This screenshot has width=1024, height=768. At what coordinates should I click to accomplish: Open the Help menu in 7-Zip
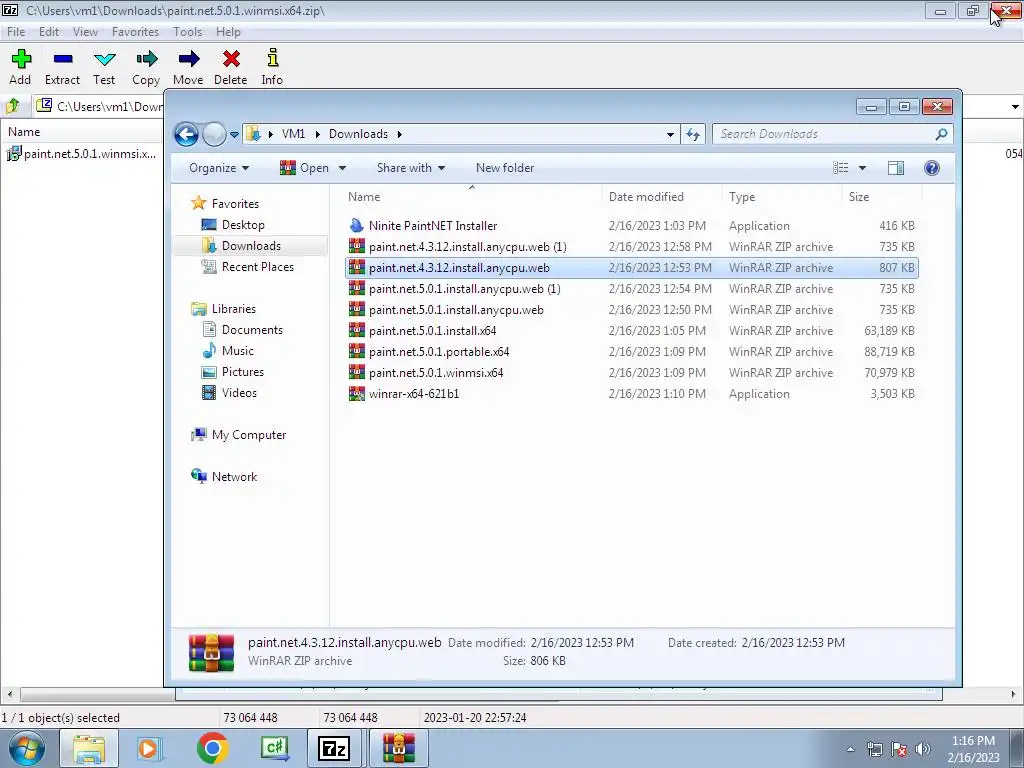(228, 31)
